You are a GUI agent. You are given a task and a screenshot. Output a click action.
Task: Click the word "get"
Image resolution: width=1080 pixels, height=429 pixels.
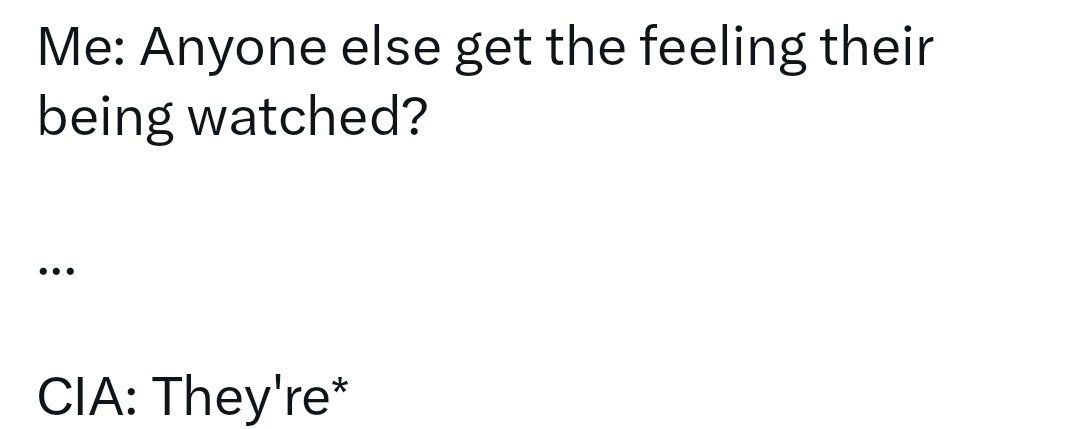point(492,52)
